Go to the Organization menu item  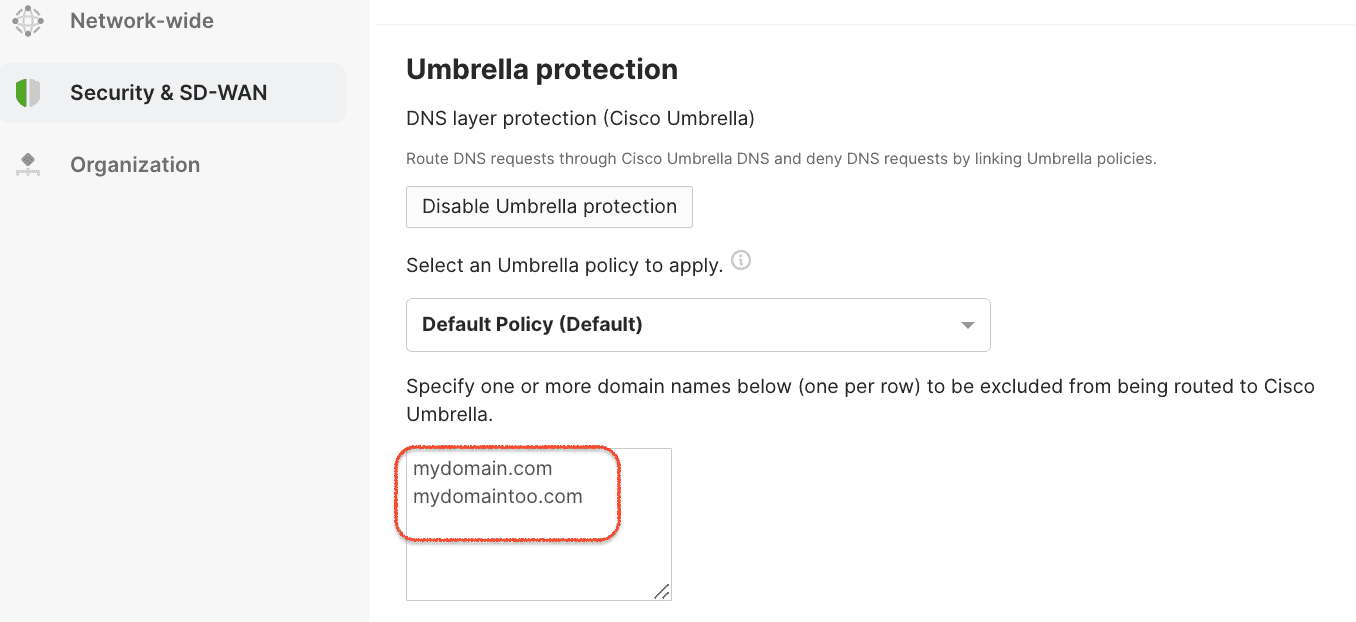coord(135,164)
